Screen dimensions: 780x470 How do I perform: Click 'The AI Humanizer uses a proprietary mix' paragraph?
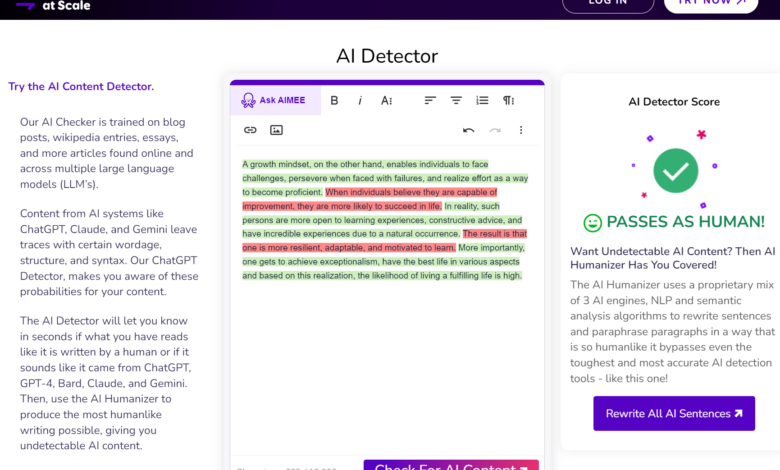coord(672,332)
